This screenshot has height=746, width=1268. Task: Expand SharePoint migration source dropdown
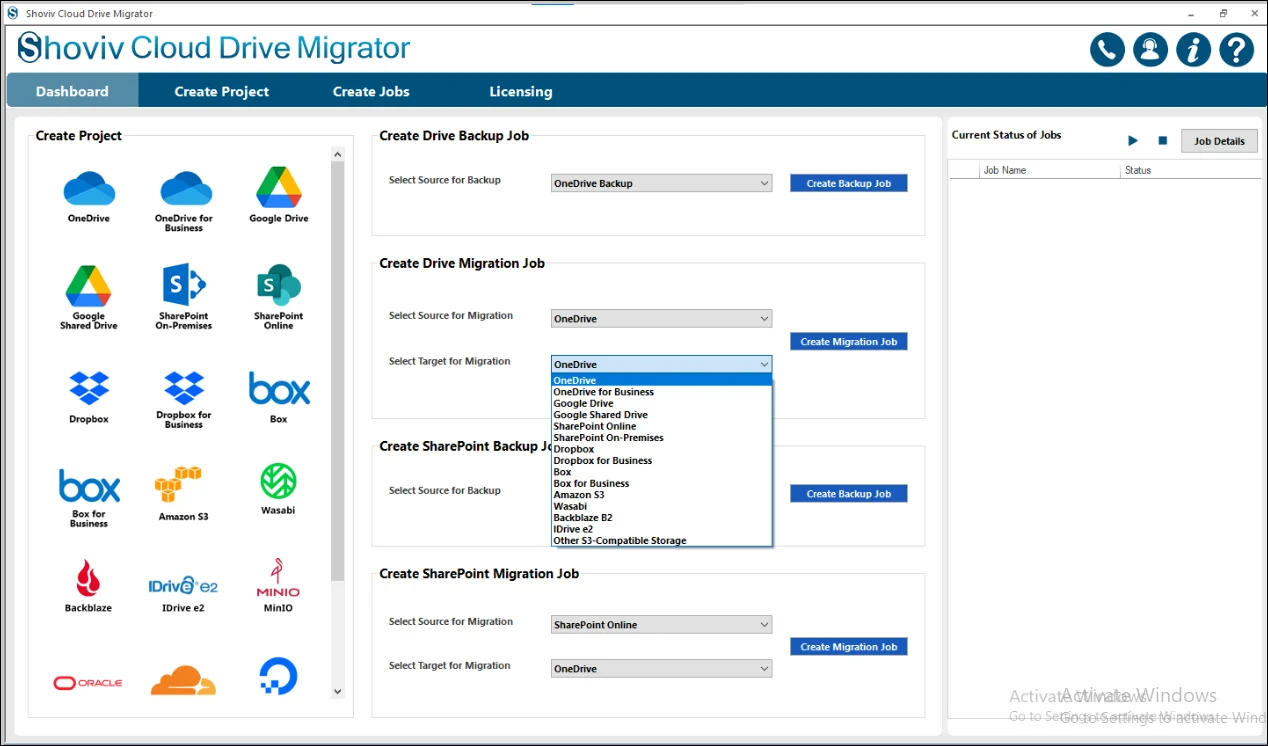coord(661,625)
